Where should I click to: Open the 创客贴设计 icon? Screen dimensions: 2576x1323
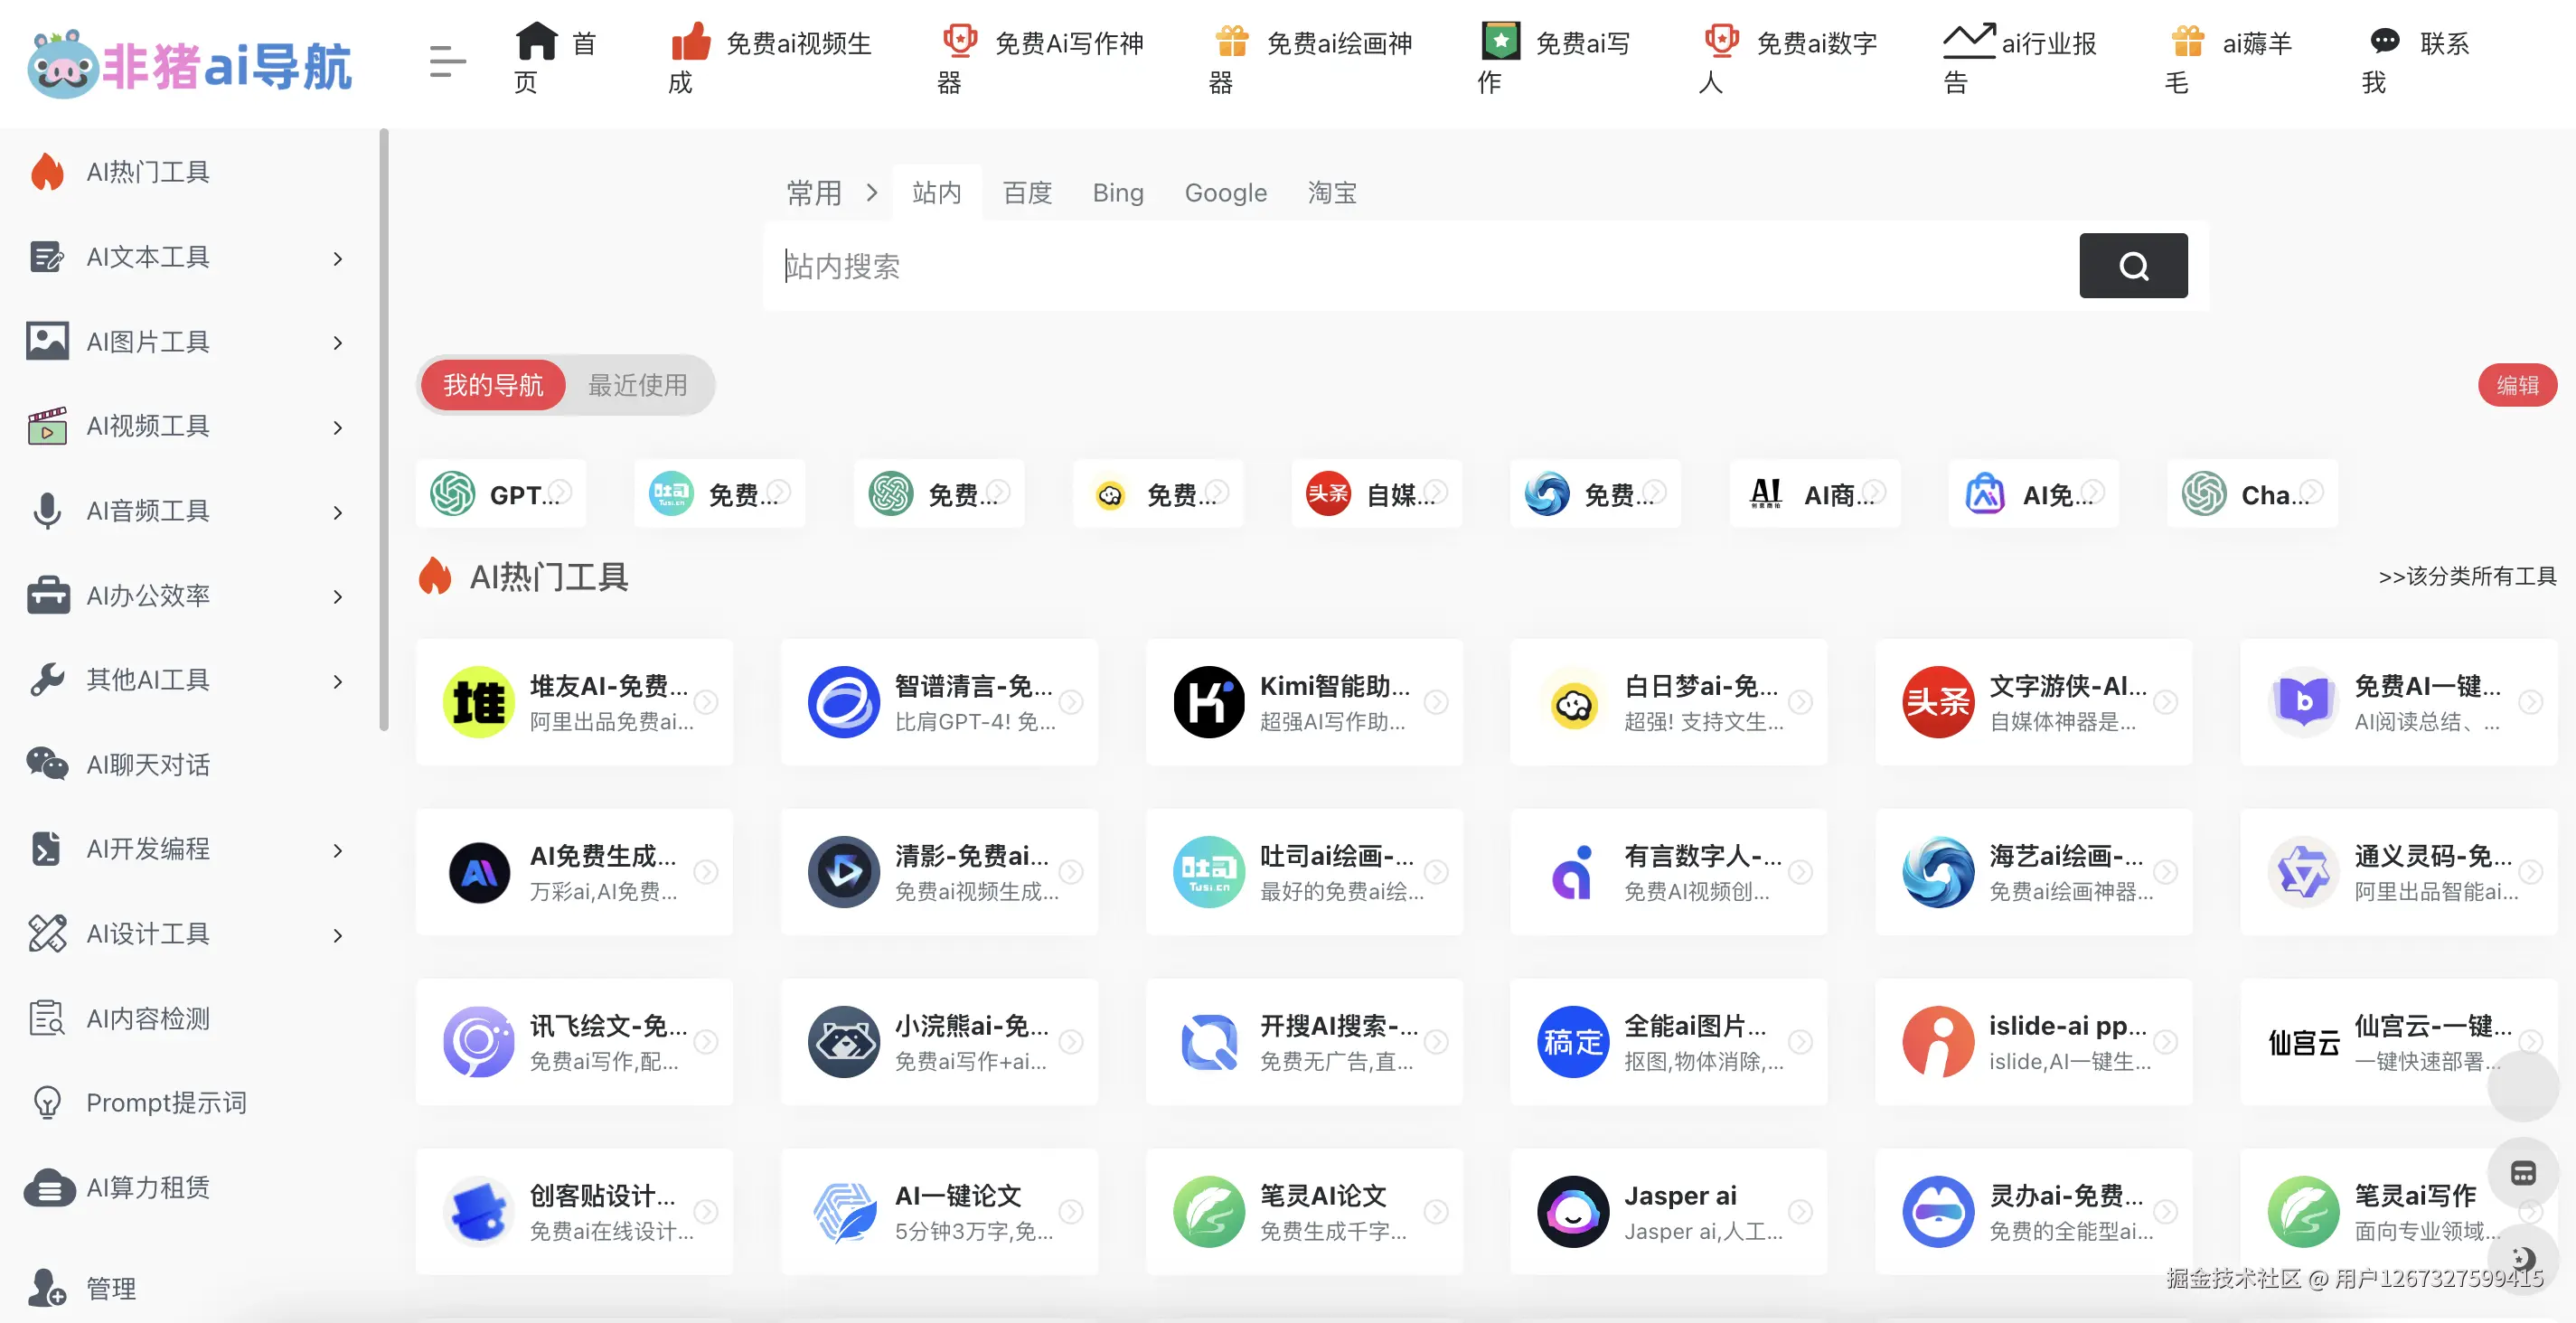479,1212
